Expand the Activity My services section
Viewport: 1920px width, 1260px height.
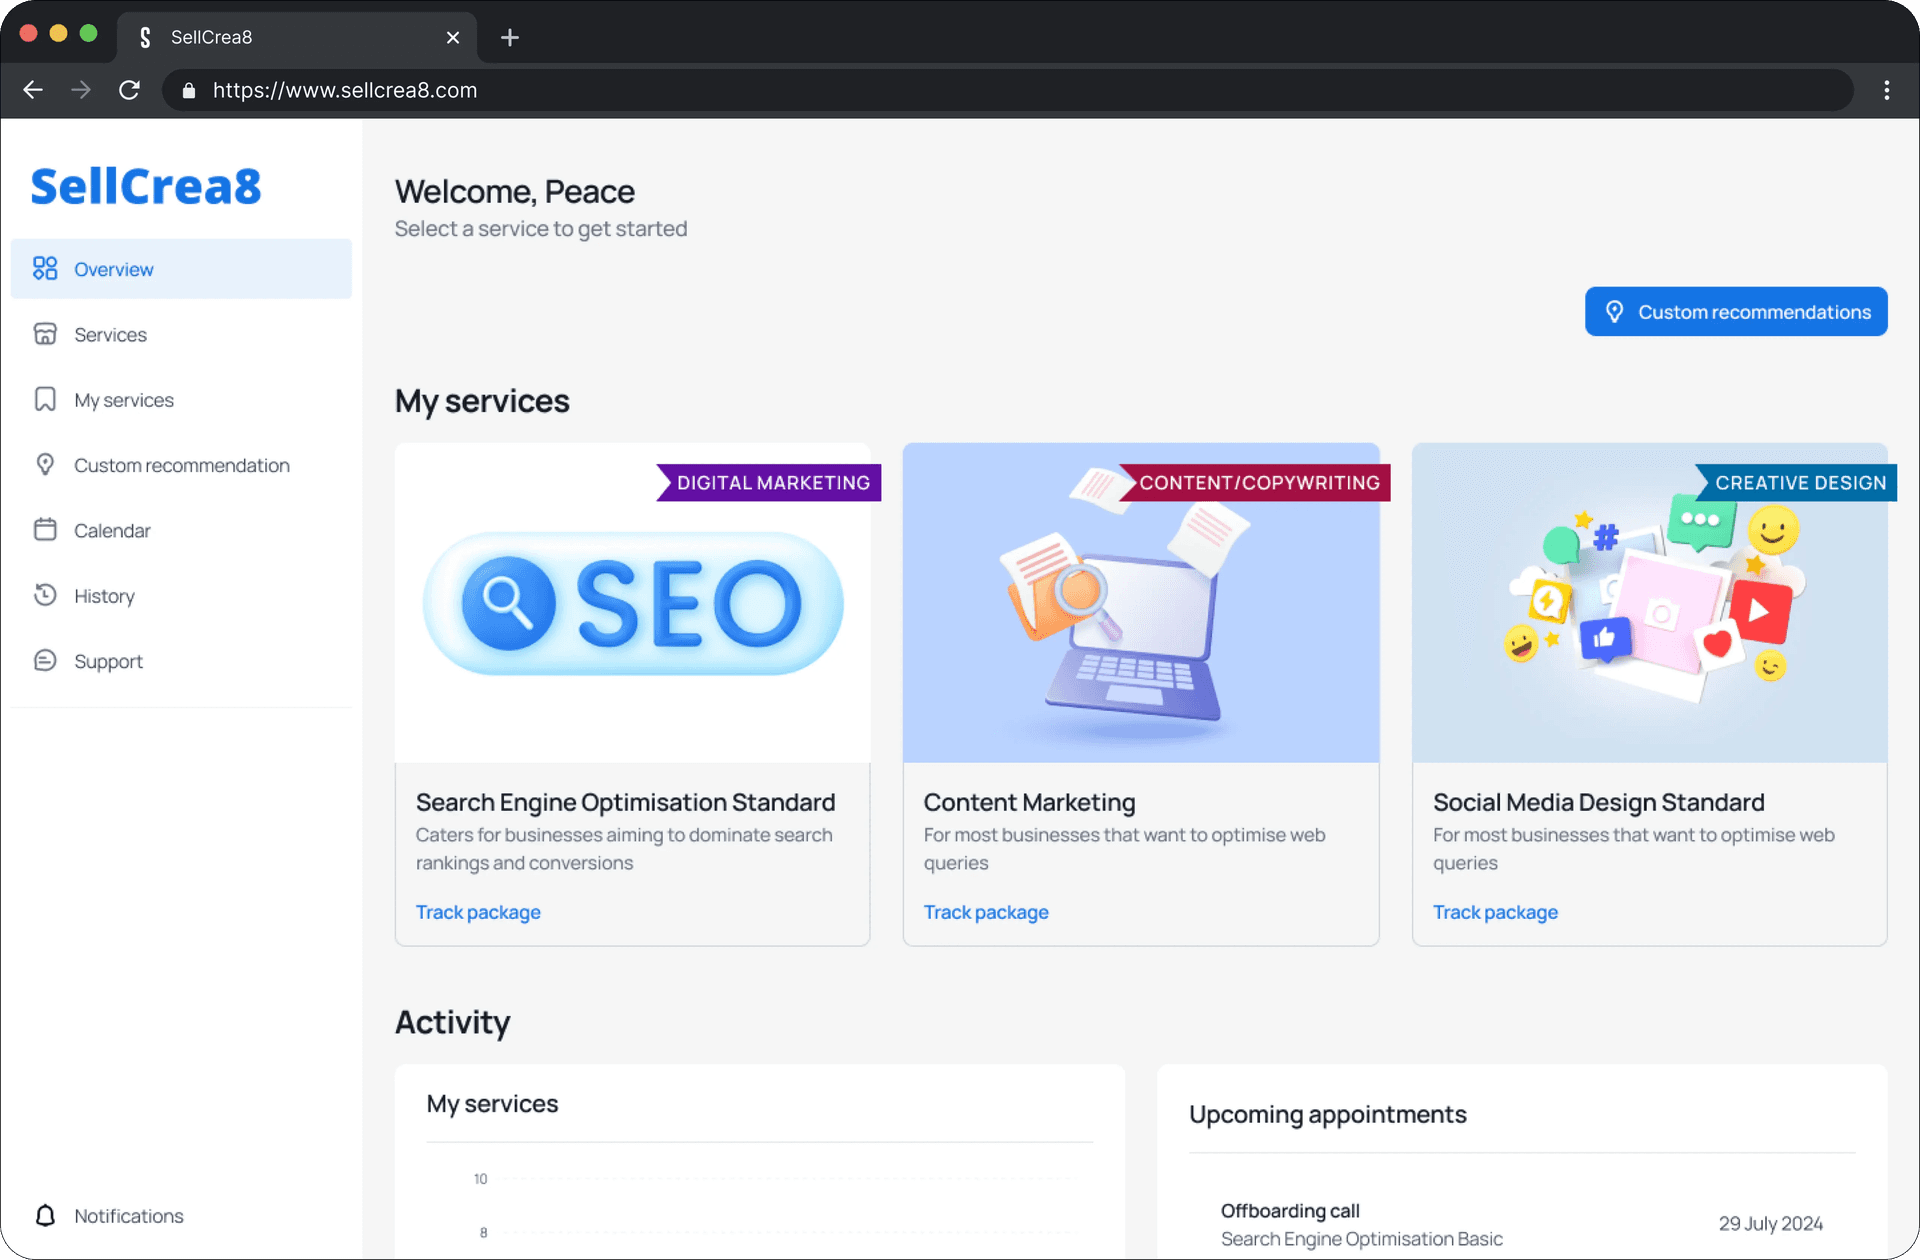click(x=492, y=1104)
